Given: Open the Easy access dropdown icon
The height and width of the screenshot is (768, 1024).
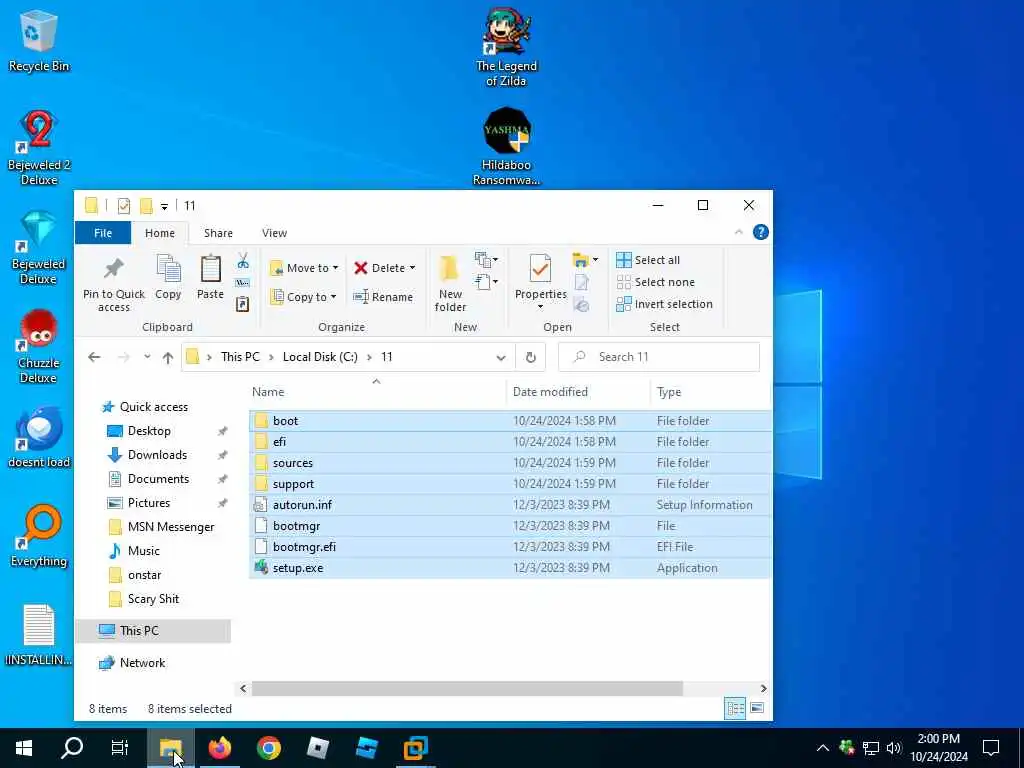Looking at the screenshot, I should (x=487, y=282).
